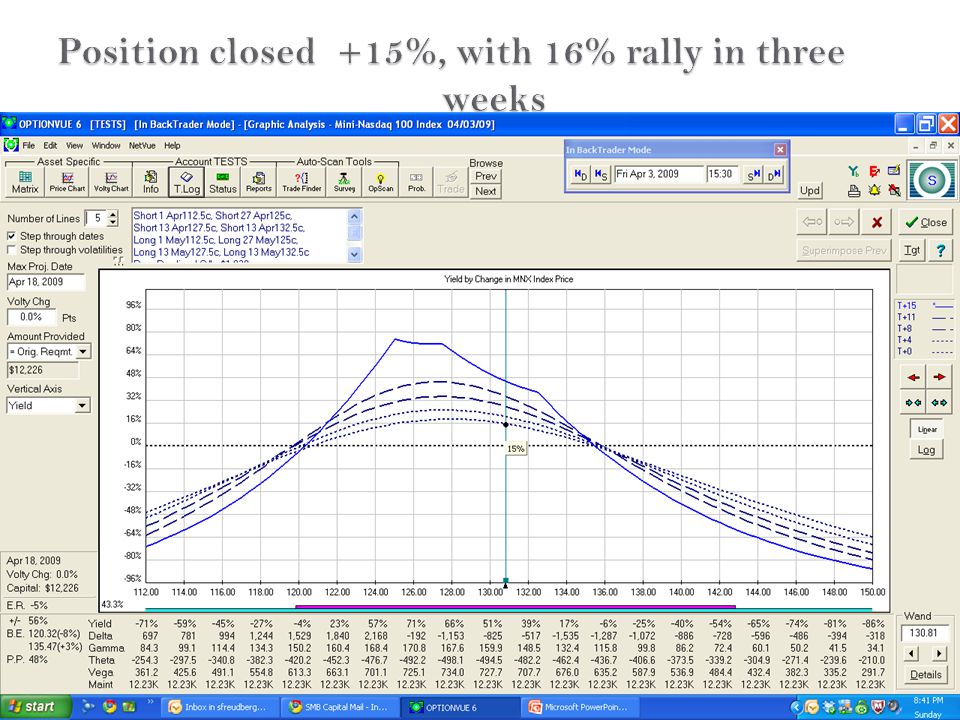Click the Upd update button
960x720 pixels.
pyautogui.click(x=809, y=190)
